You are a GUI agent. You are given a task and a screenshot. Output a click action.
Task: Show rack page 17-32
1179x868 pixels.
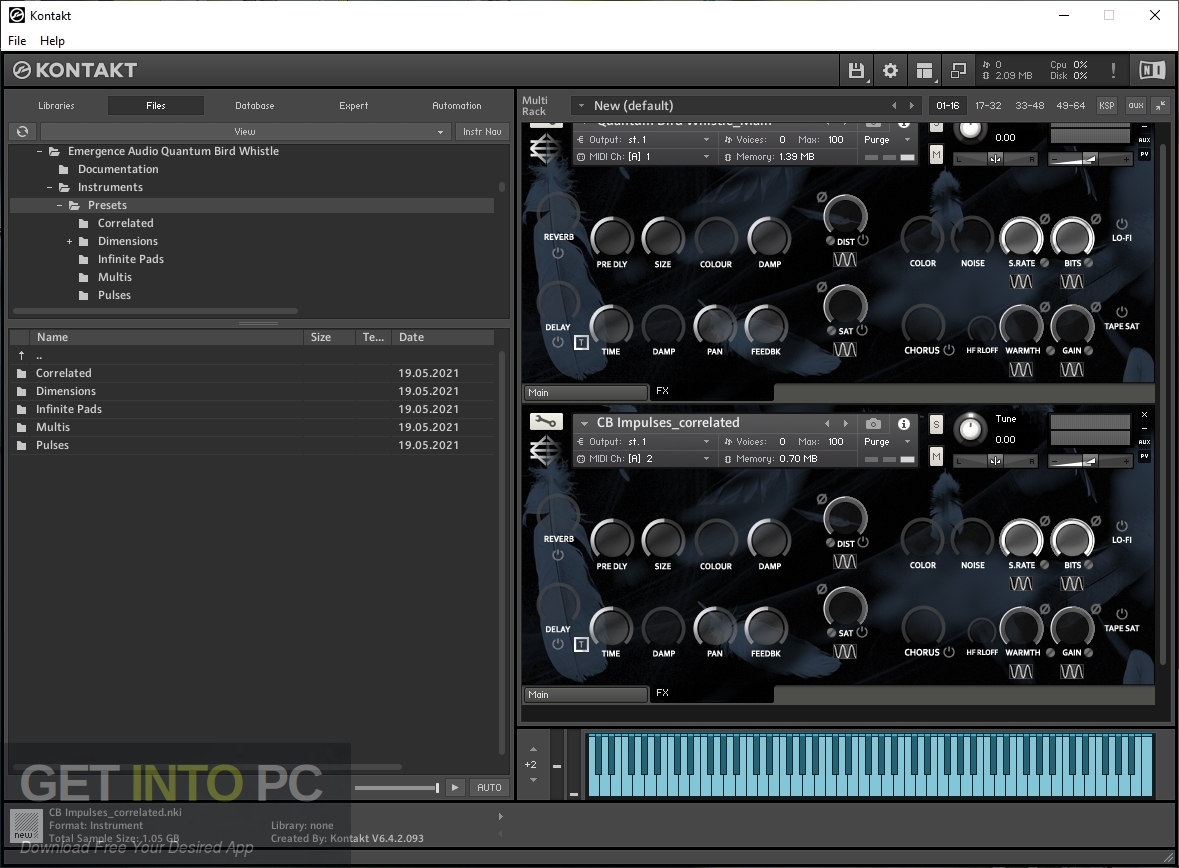(x=988, y=106)
